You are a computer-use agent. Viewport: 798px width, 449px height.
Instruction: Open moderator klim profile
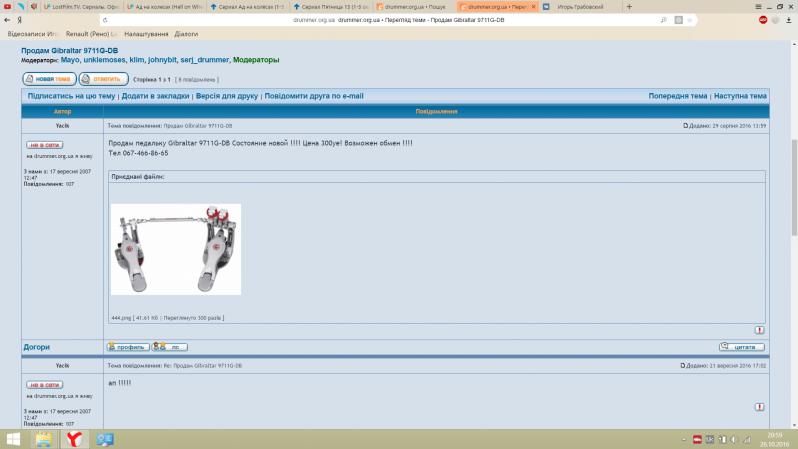136,60
